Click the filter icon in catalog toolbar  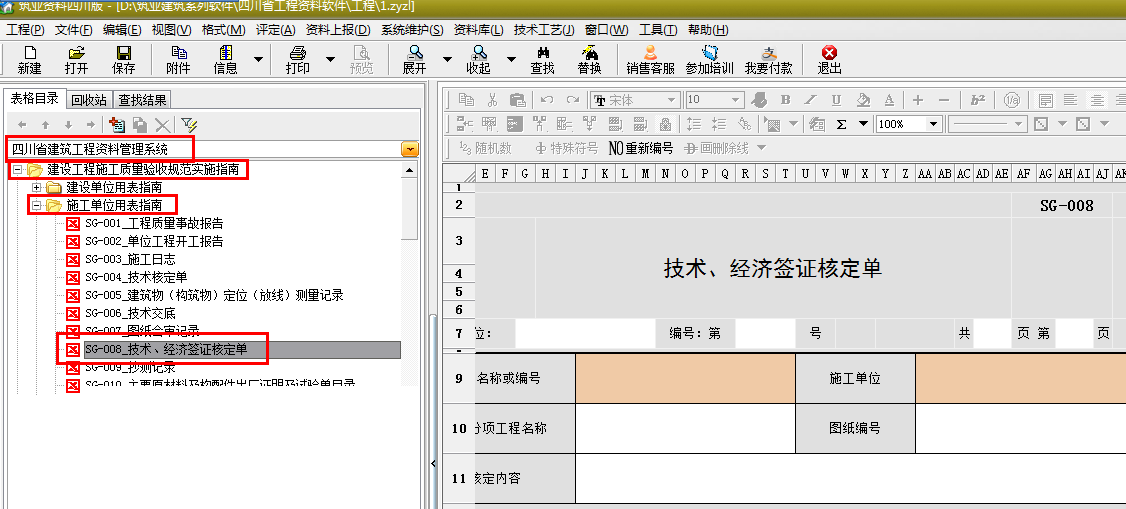point(189,125)
